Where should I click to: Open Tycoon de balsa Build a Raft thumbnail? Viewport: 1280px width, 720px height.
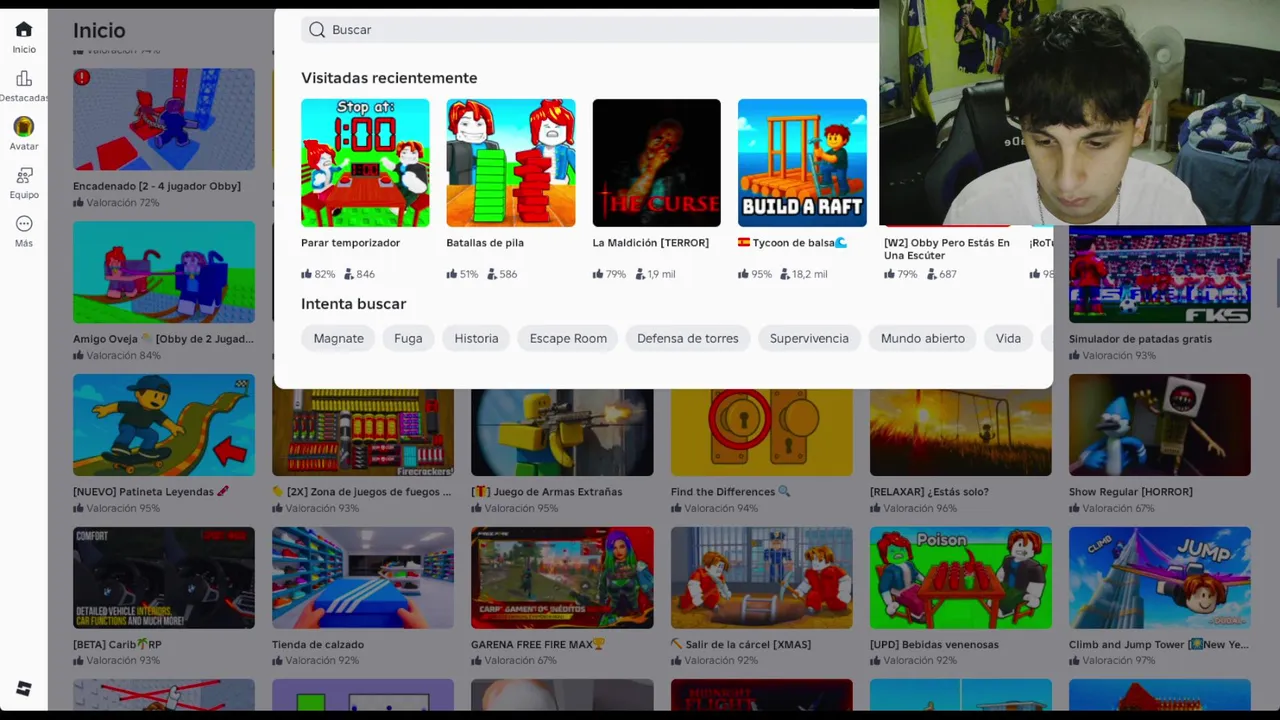point(802,163)
